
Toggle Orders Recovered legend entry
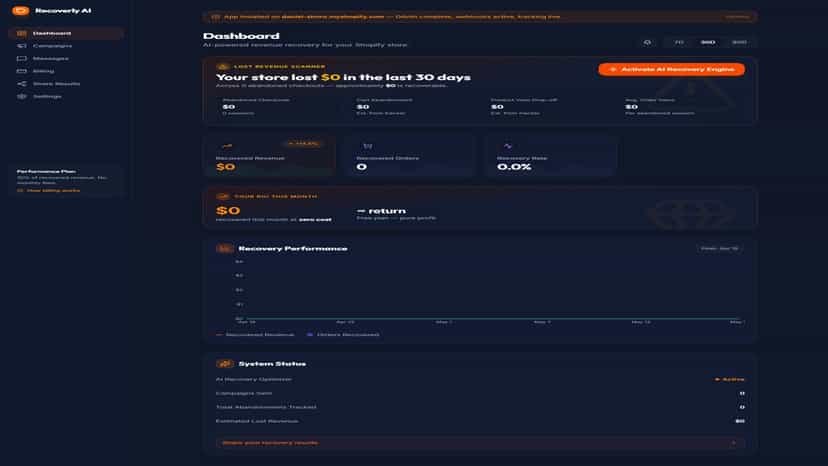click(x=343, y=334)
